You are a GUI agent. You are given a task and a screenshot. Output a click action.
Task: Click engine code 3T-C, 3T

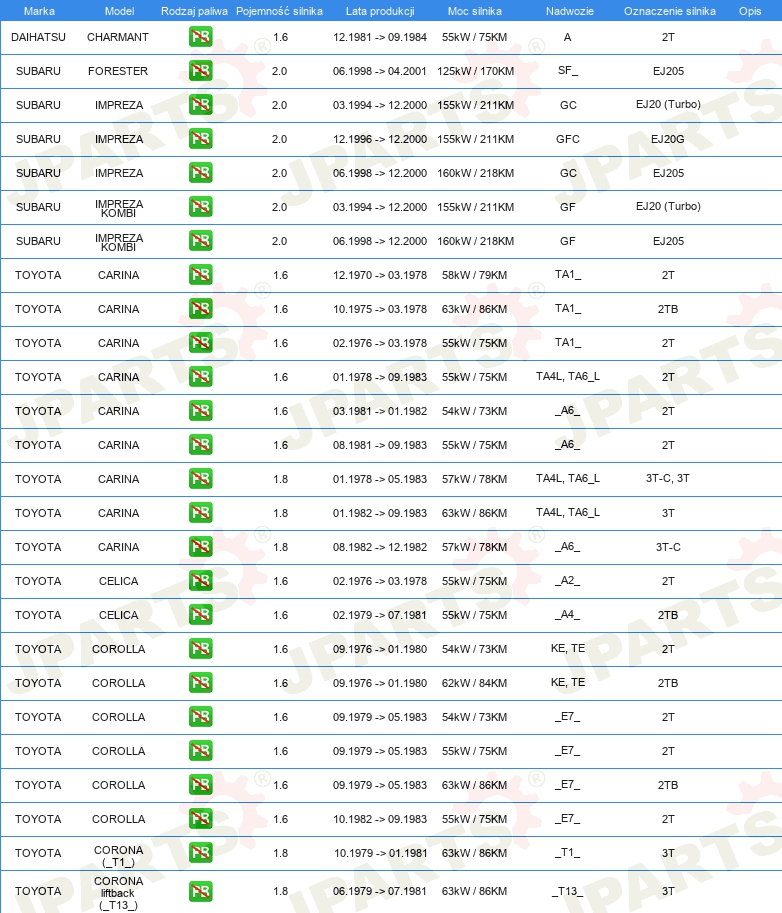[668, 479]
